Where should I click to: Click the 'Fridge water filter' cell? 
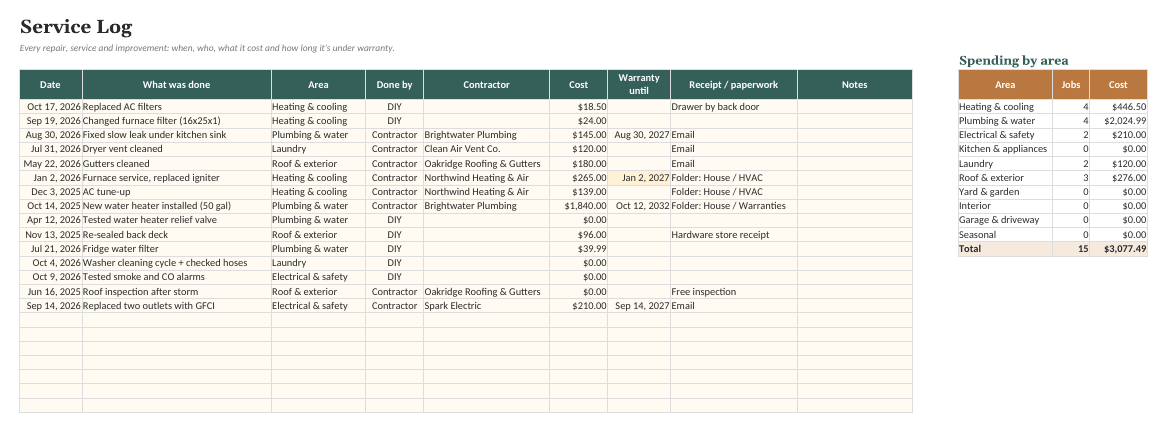176,249
